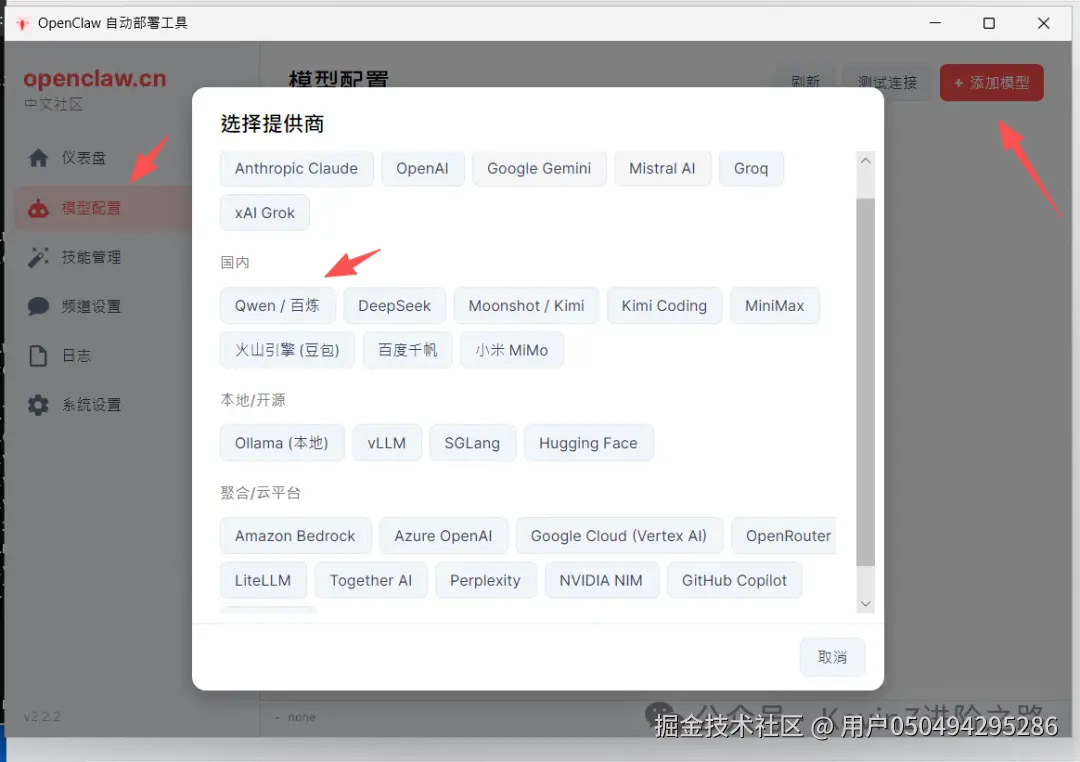Select the home icon for 仪表盘
Image resolution: width=1080 pixels, height=762 pixels.
[x=36, y=157]
